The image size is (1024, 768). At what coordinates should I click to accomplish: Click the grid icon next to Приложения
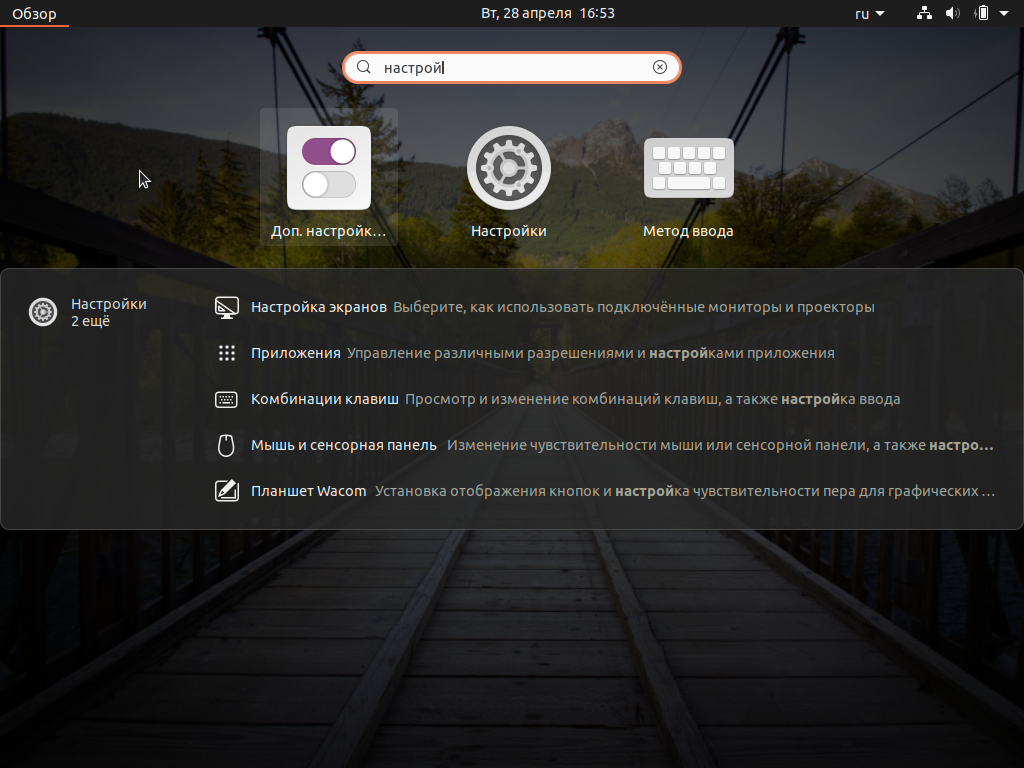coord(227,353)
